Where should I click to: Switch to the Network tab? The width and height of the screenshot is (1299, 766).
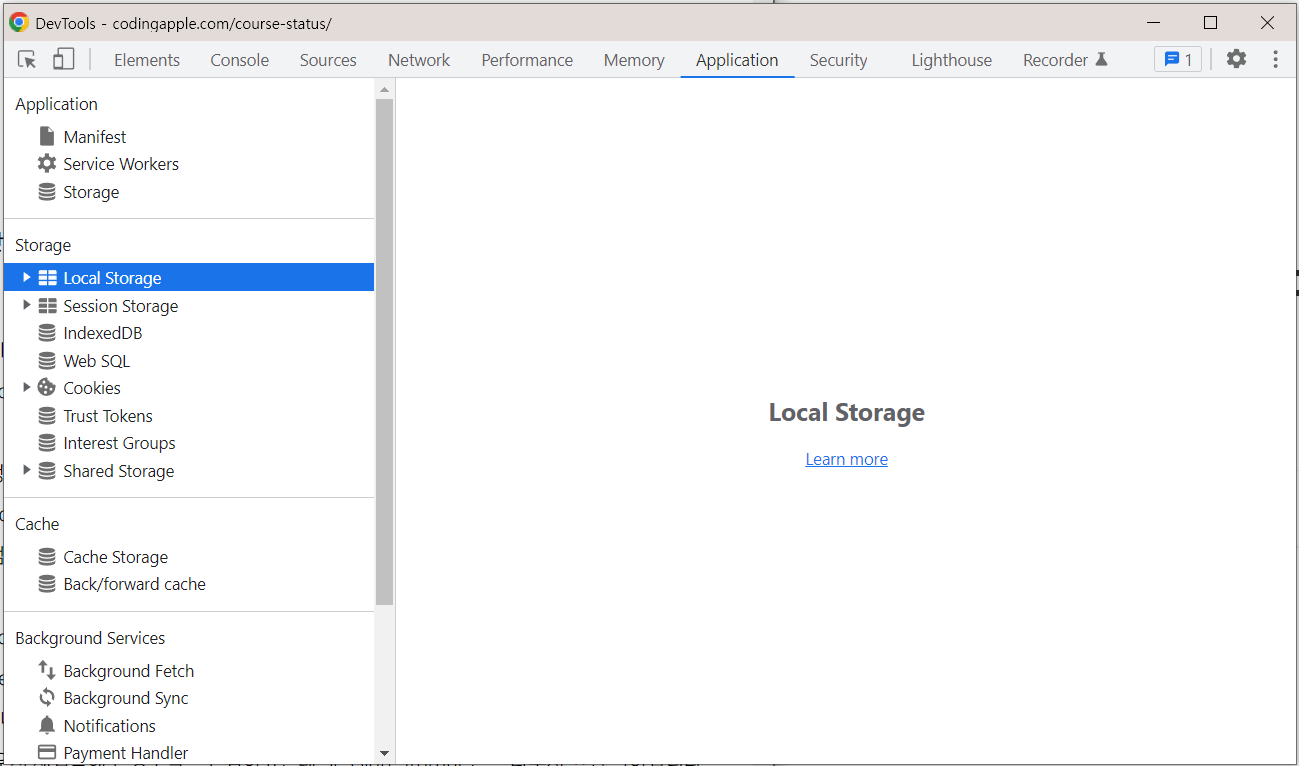point(418,59)
